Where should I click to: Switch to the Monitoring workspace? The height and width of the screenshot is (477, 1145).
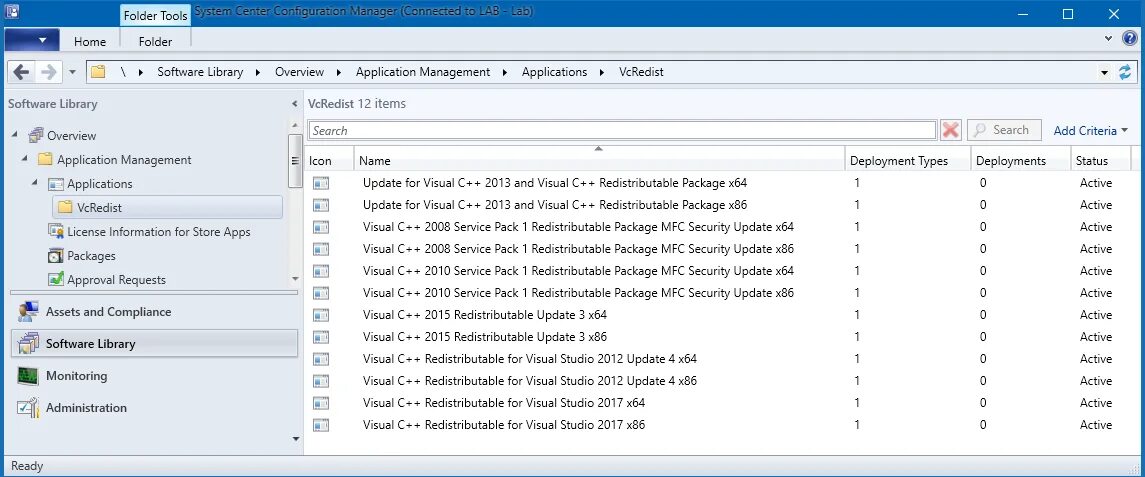pyautogui.click(x=76, y=376)
